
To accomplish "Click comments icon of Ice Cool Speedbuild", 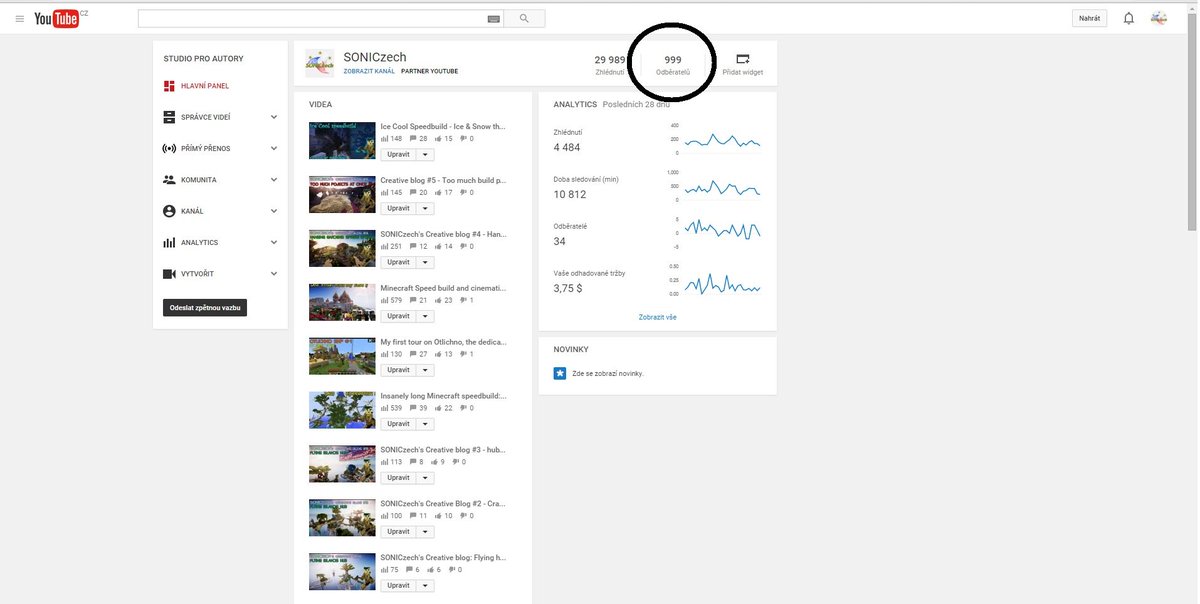I will [412, 139].
